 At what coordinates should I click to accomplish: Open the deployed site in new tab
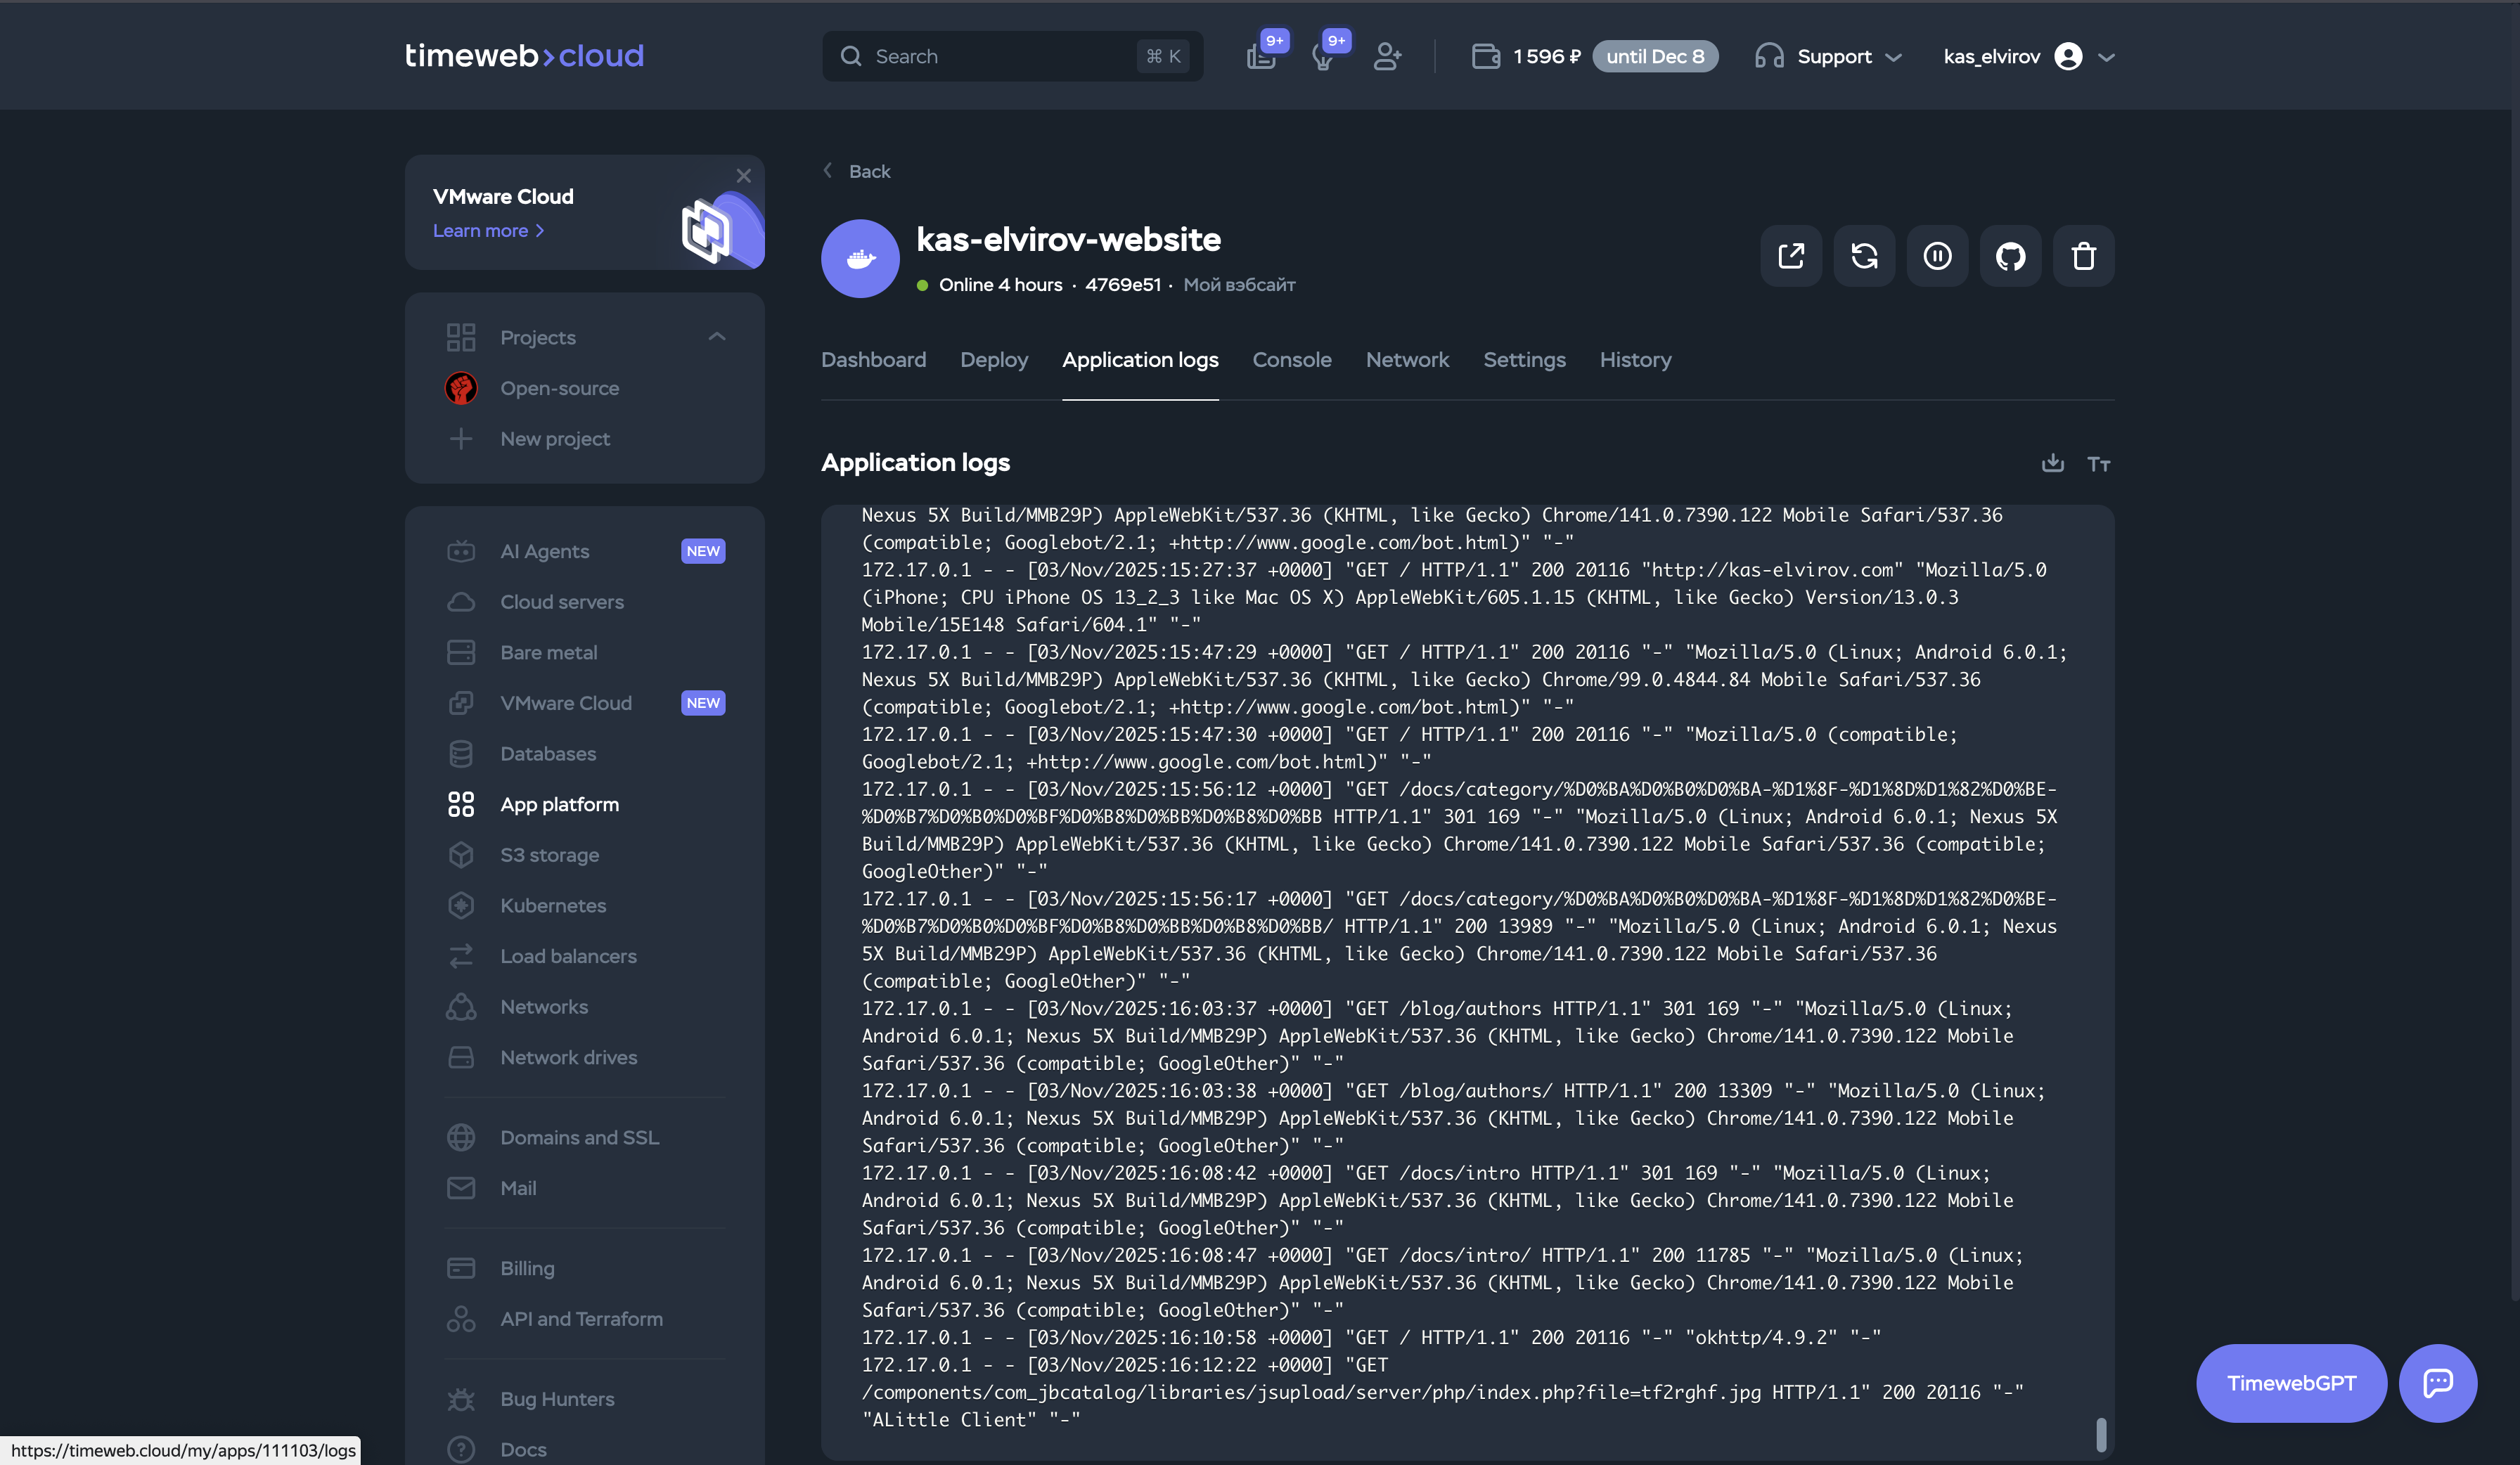(1790, 256)
